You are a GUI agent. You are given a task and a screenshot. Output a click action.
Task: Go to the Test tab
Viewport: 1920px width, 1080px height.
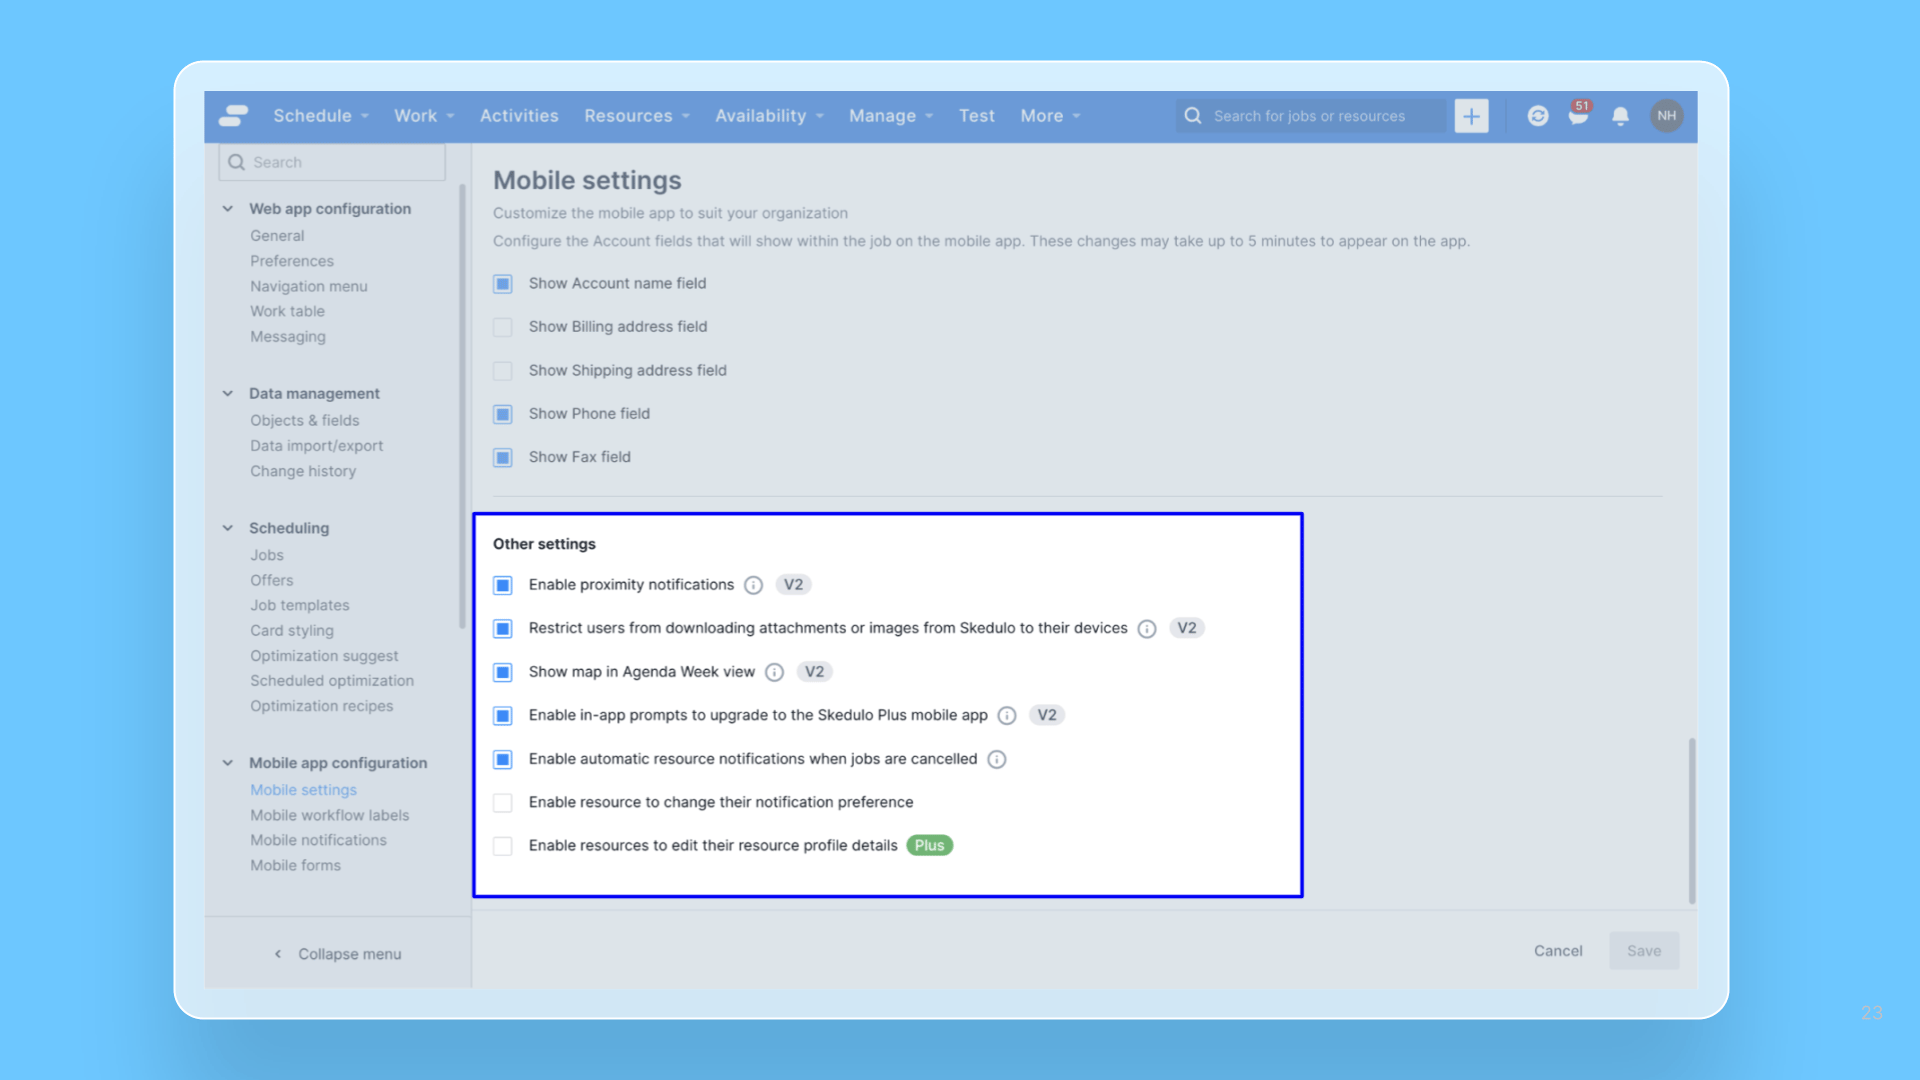977,116
